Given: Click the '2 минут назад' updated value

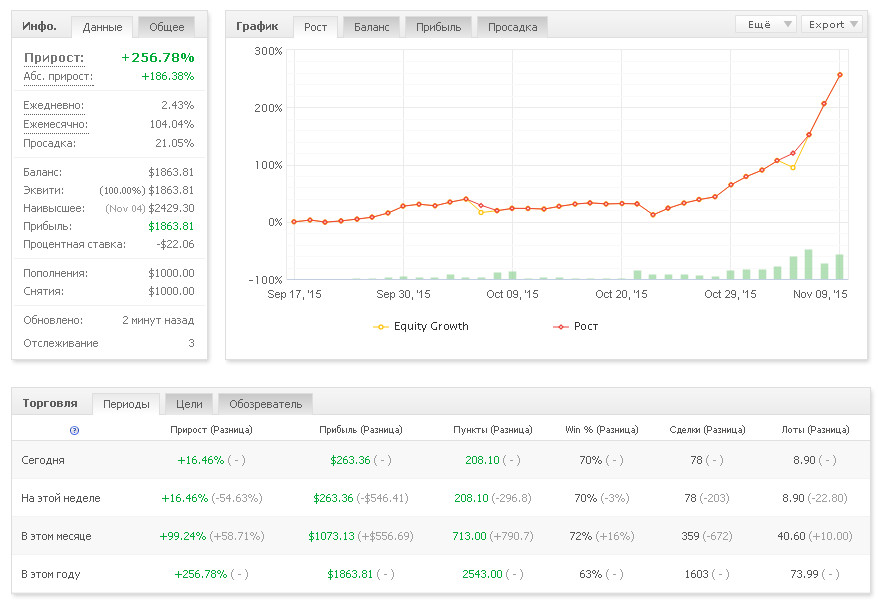Looking at the screenshot, I should pos(158,321).
